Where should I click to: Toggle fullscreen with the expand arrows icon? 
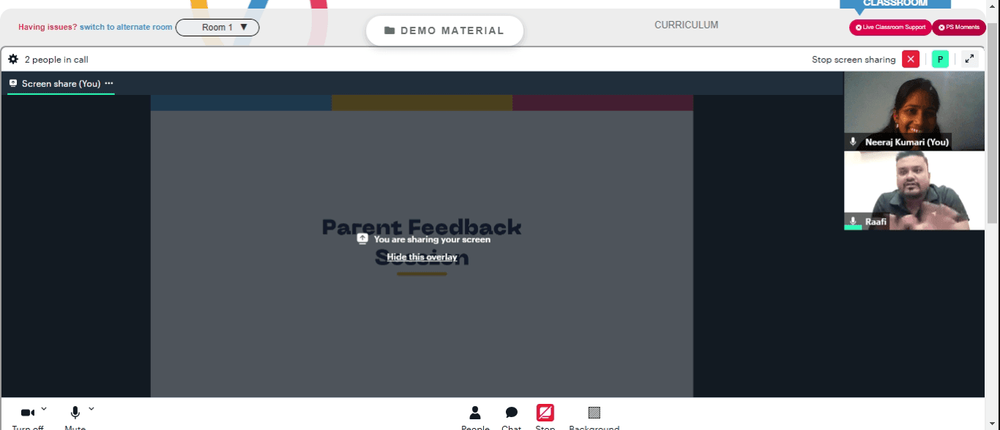click(x=969, y=59)
